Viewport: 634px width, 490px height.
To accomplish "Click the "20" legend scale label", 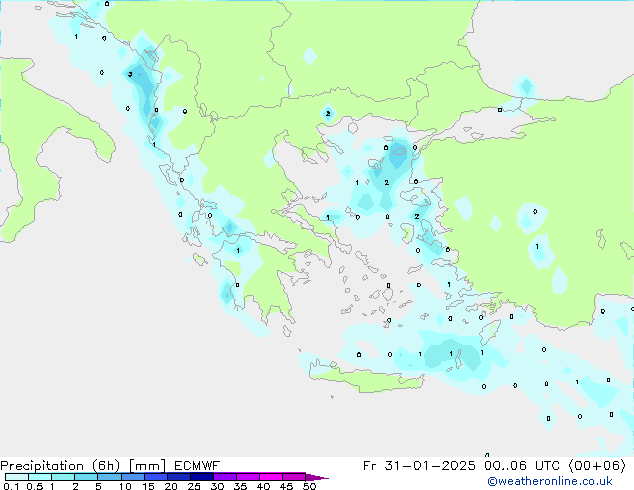I will [171, 486].
